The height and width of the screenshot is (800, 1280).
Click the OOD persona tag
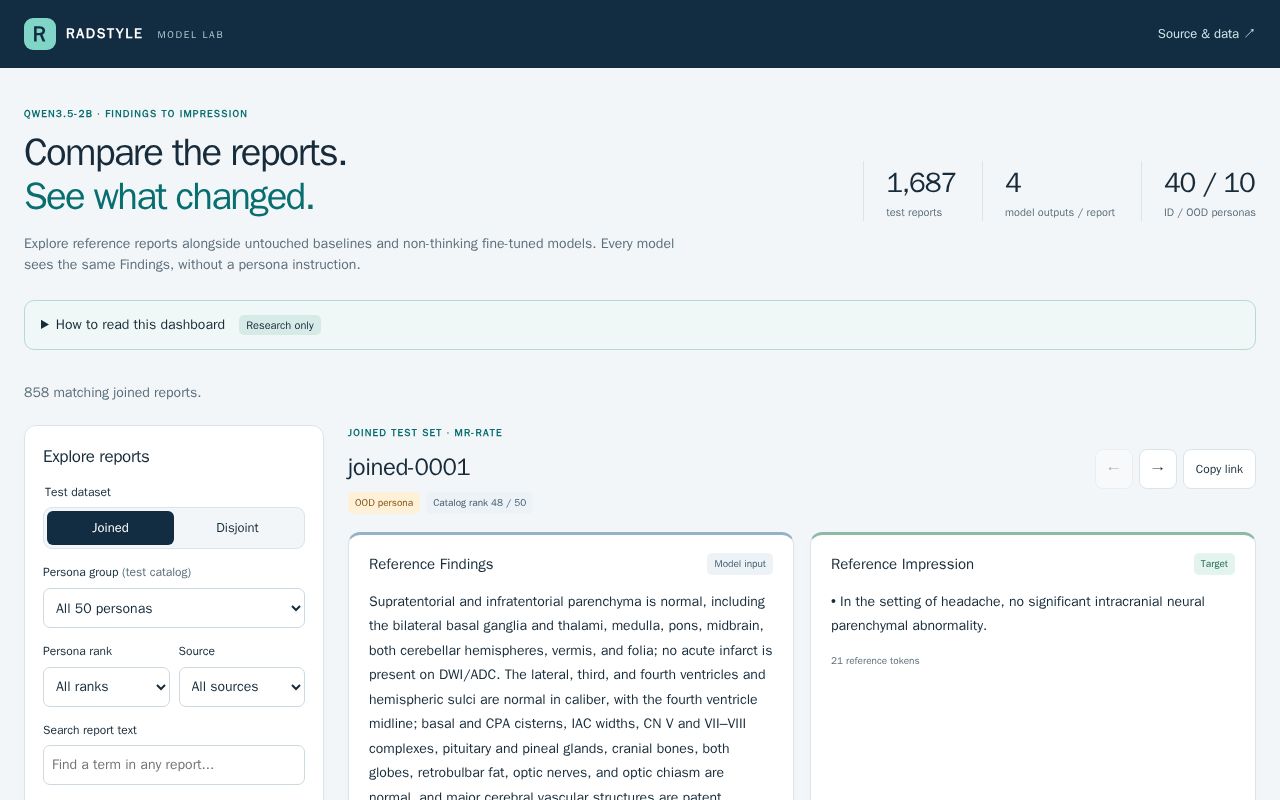tap(384, 503)
